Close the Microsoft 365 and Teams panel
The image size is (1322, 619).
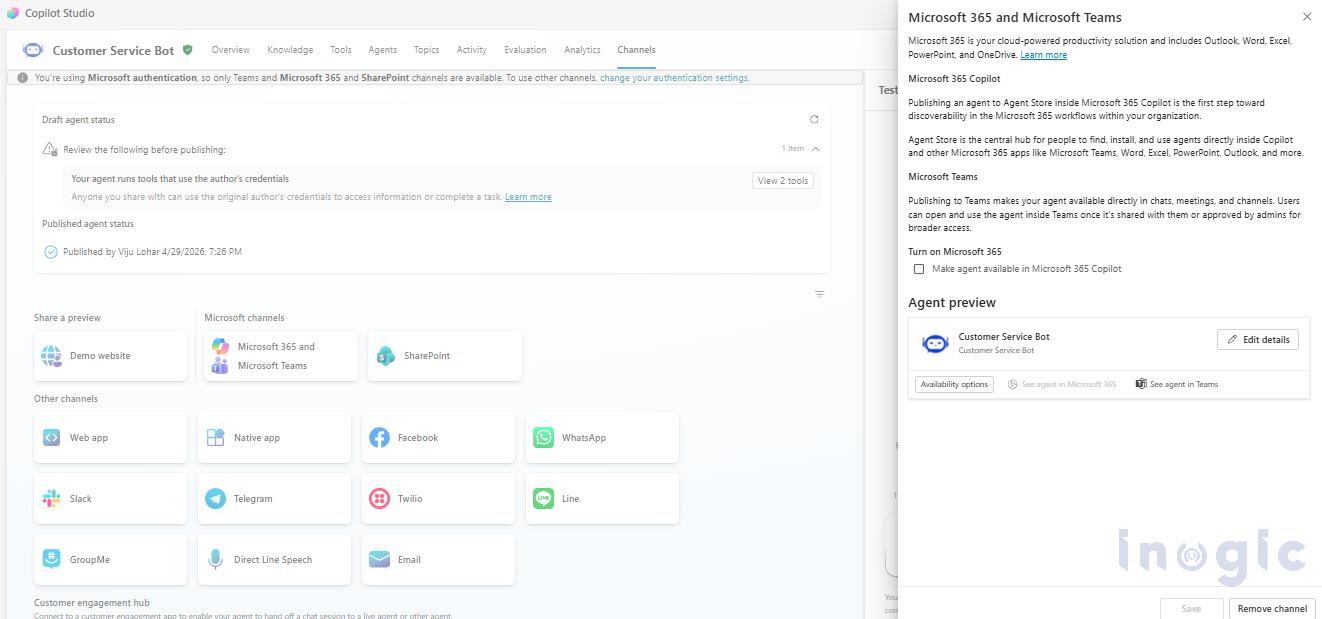coord(1306,17)
